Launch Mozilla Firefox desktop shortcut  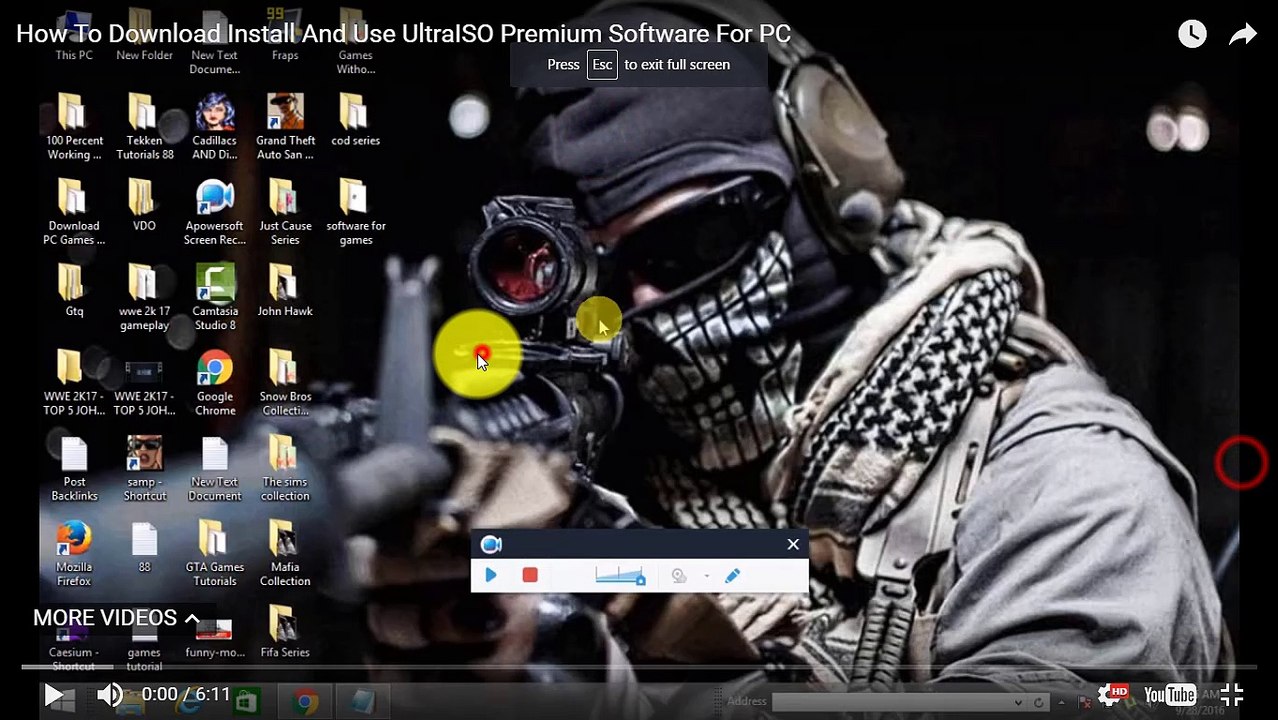coord(74,553)
